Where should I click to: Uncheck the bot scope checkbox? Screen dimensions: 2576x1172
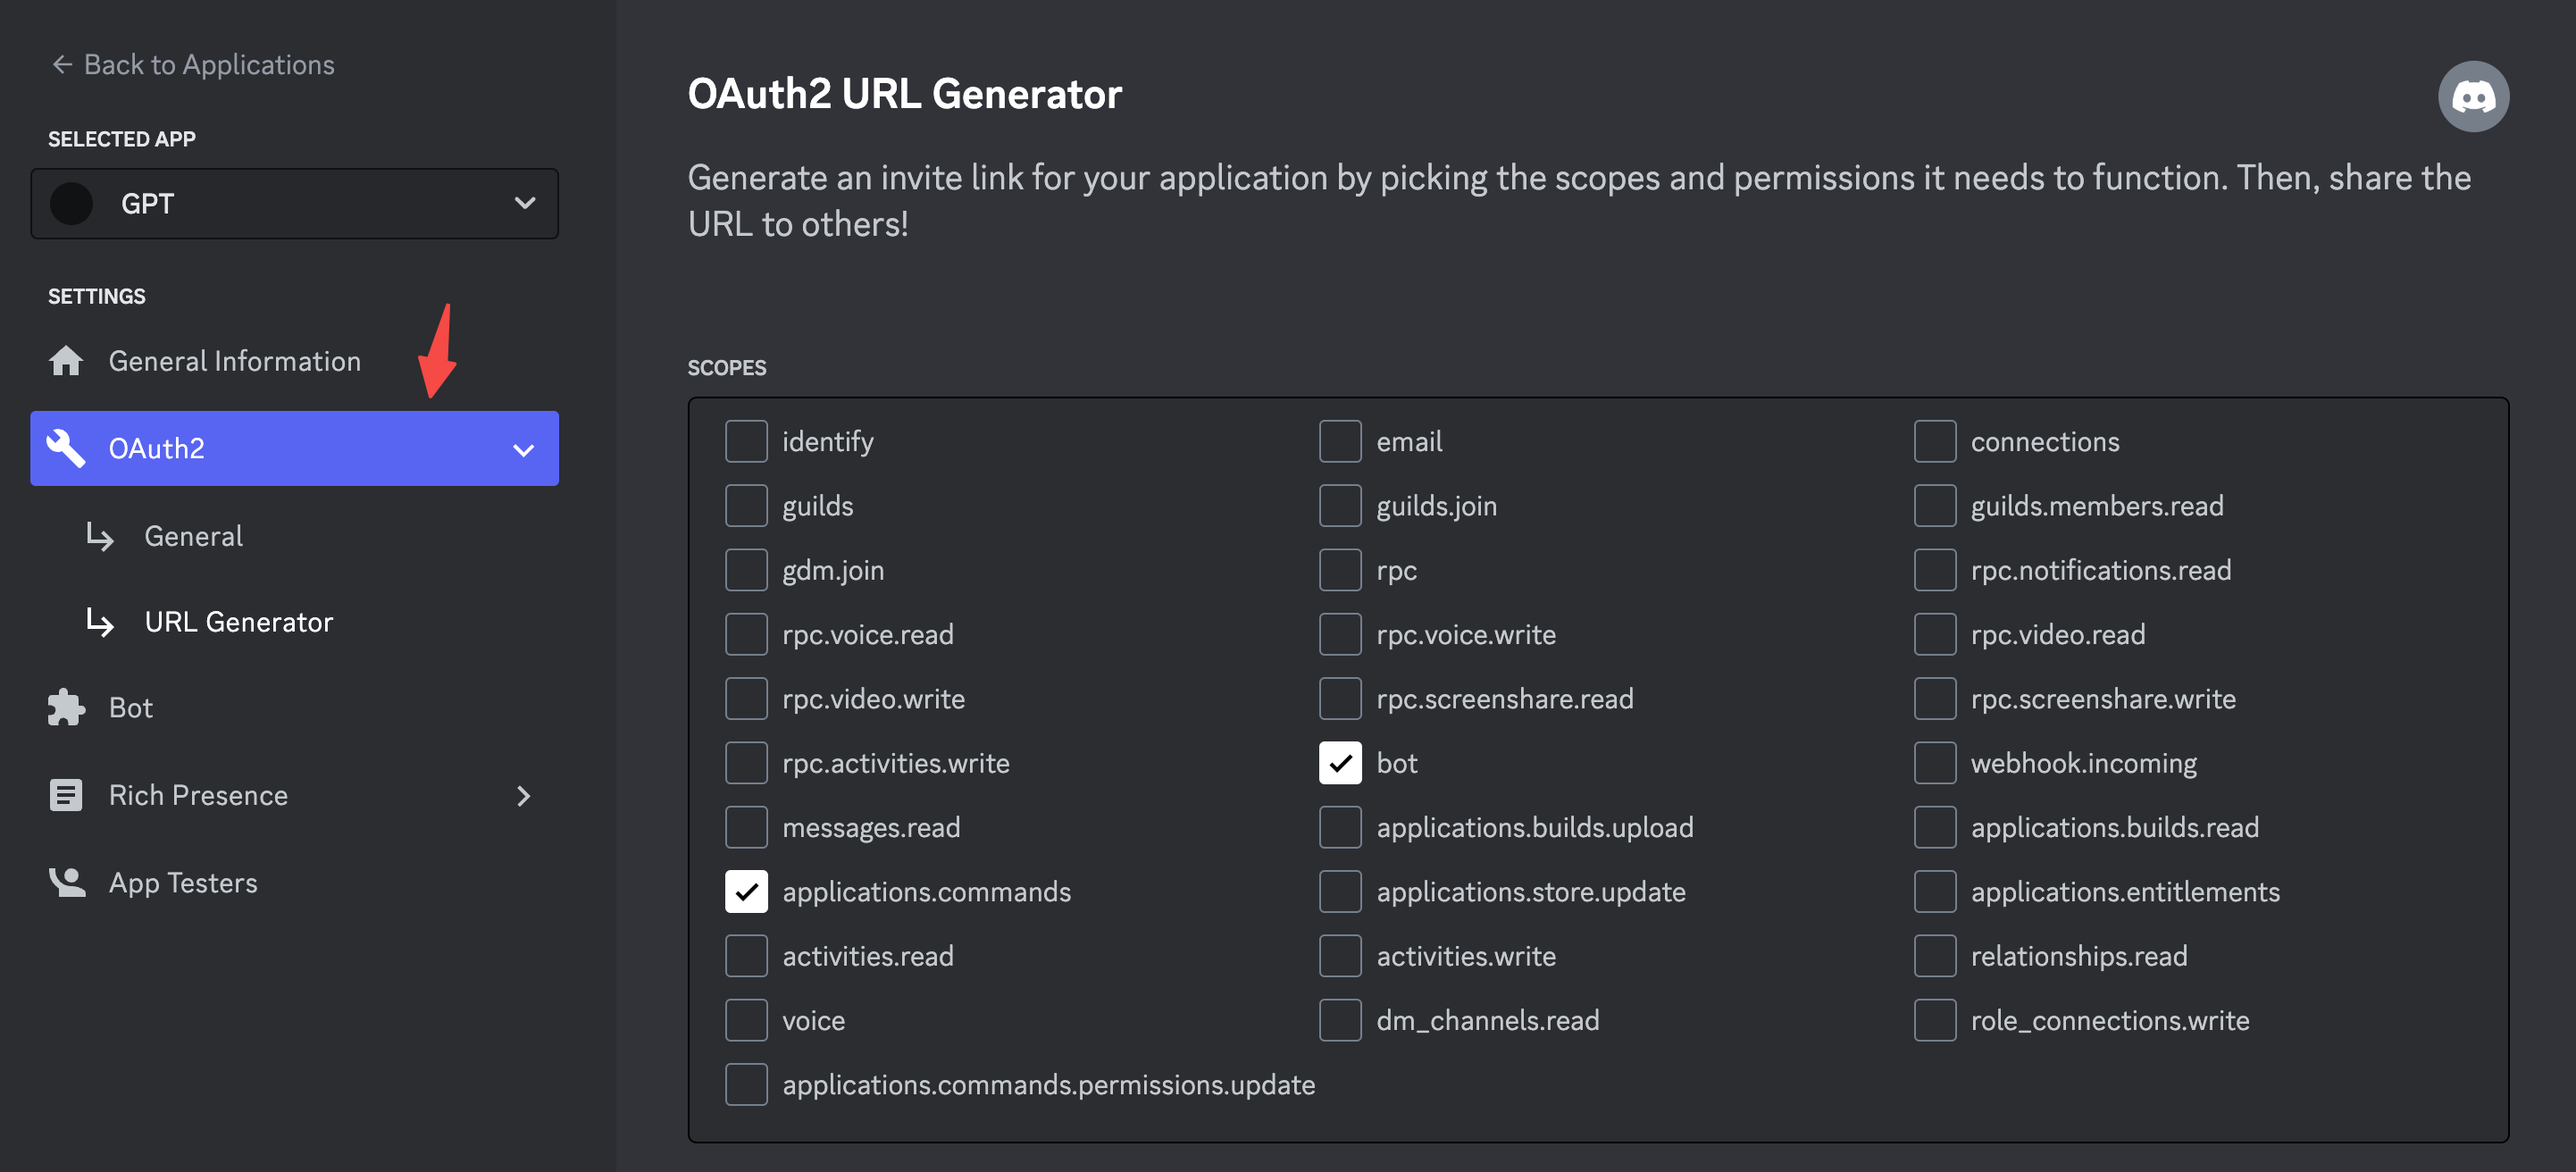click(1340, 763)
